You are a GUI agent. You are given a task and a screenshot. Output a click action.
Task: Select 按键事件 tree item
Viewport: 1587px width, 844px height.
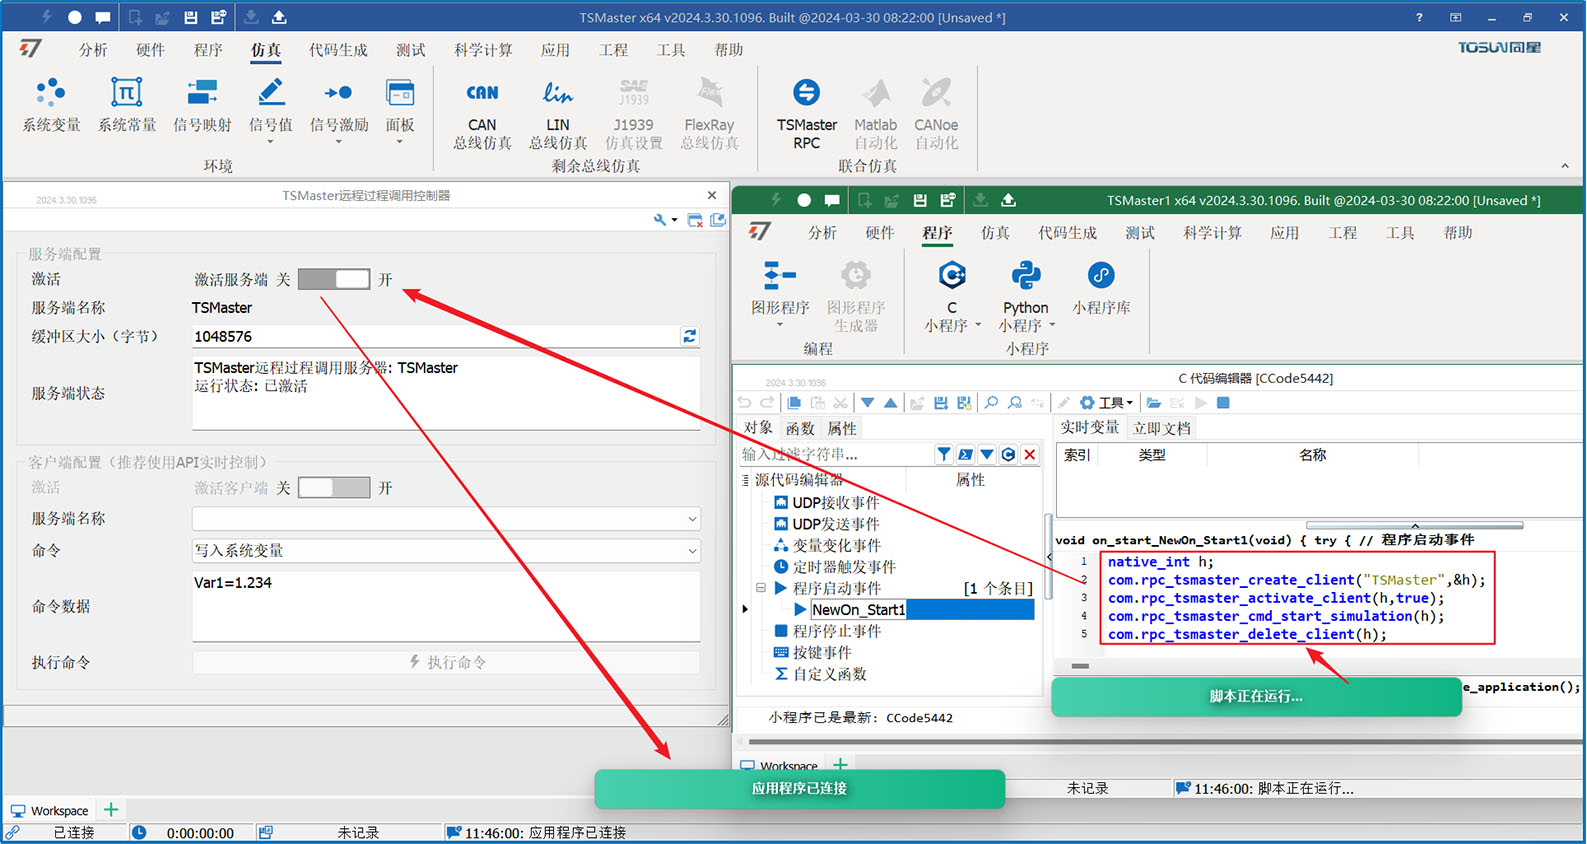click(821, 652)
